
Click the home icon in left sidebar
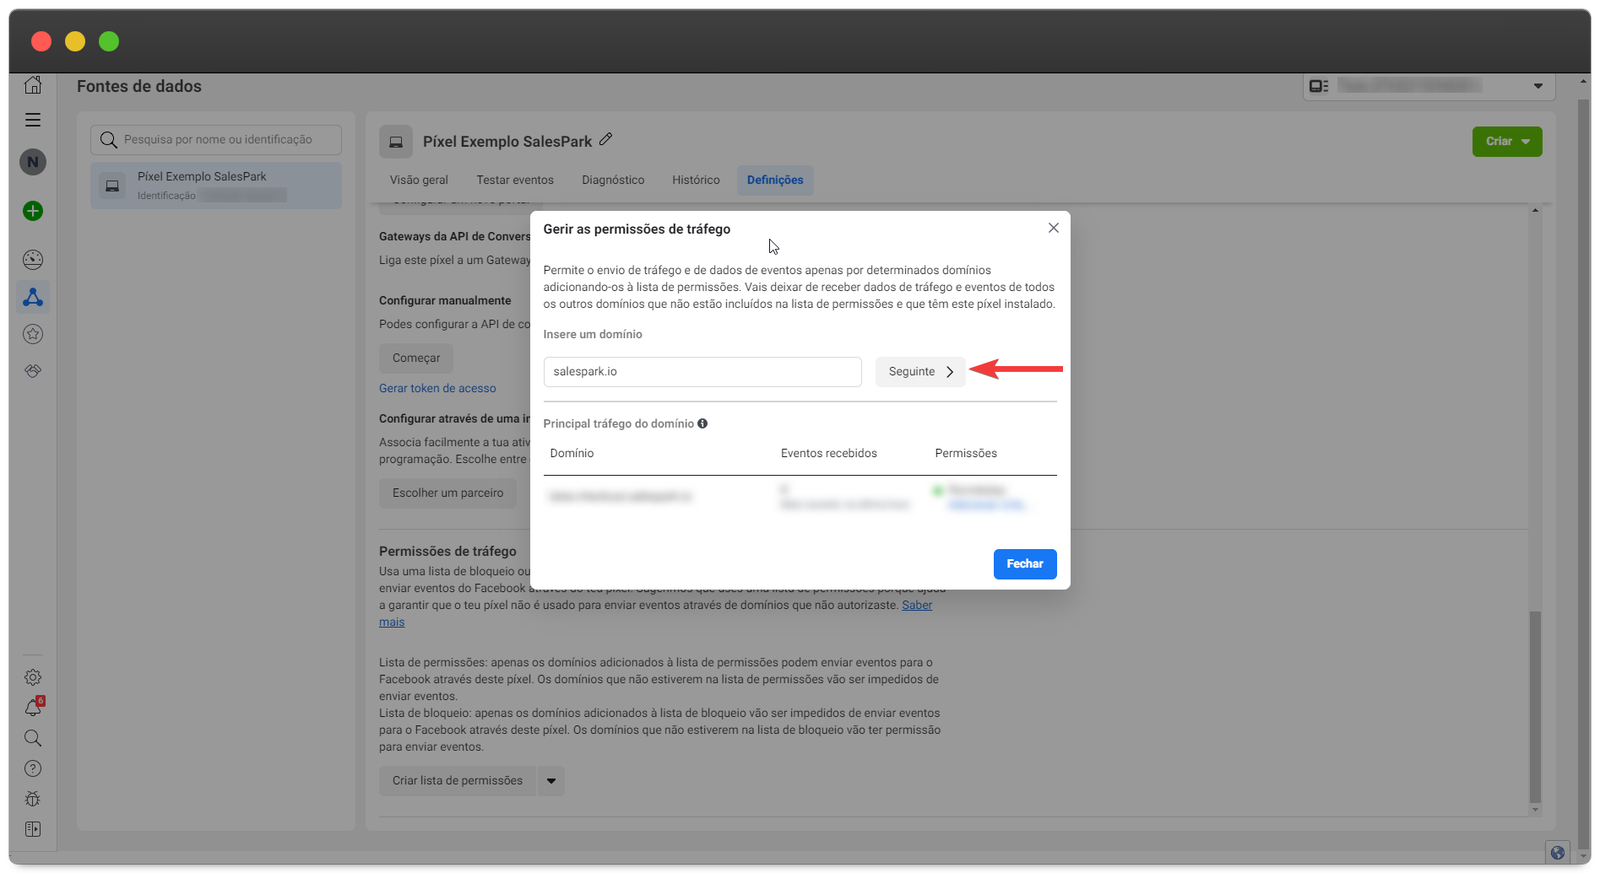(33, 85)
